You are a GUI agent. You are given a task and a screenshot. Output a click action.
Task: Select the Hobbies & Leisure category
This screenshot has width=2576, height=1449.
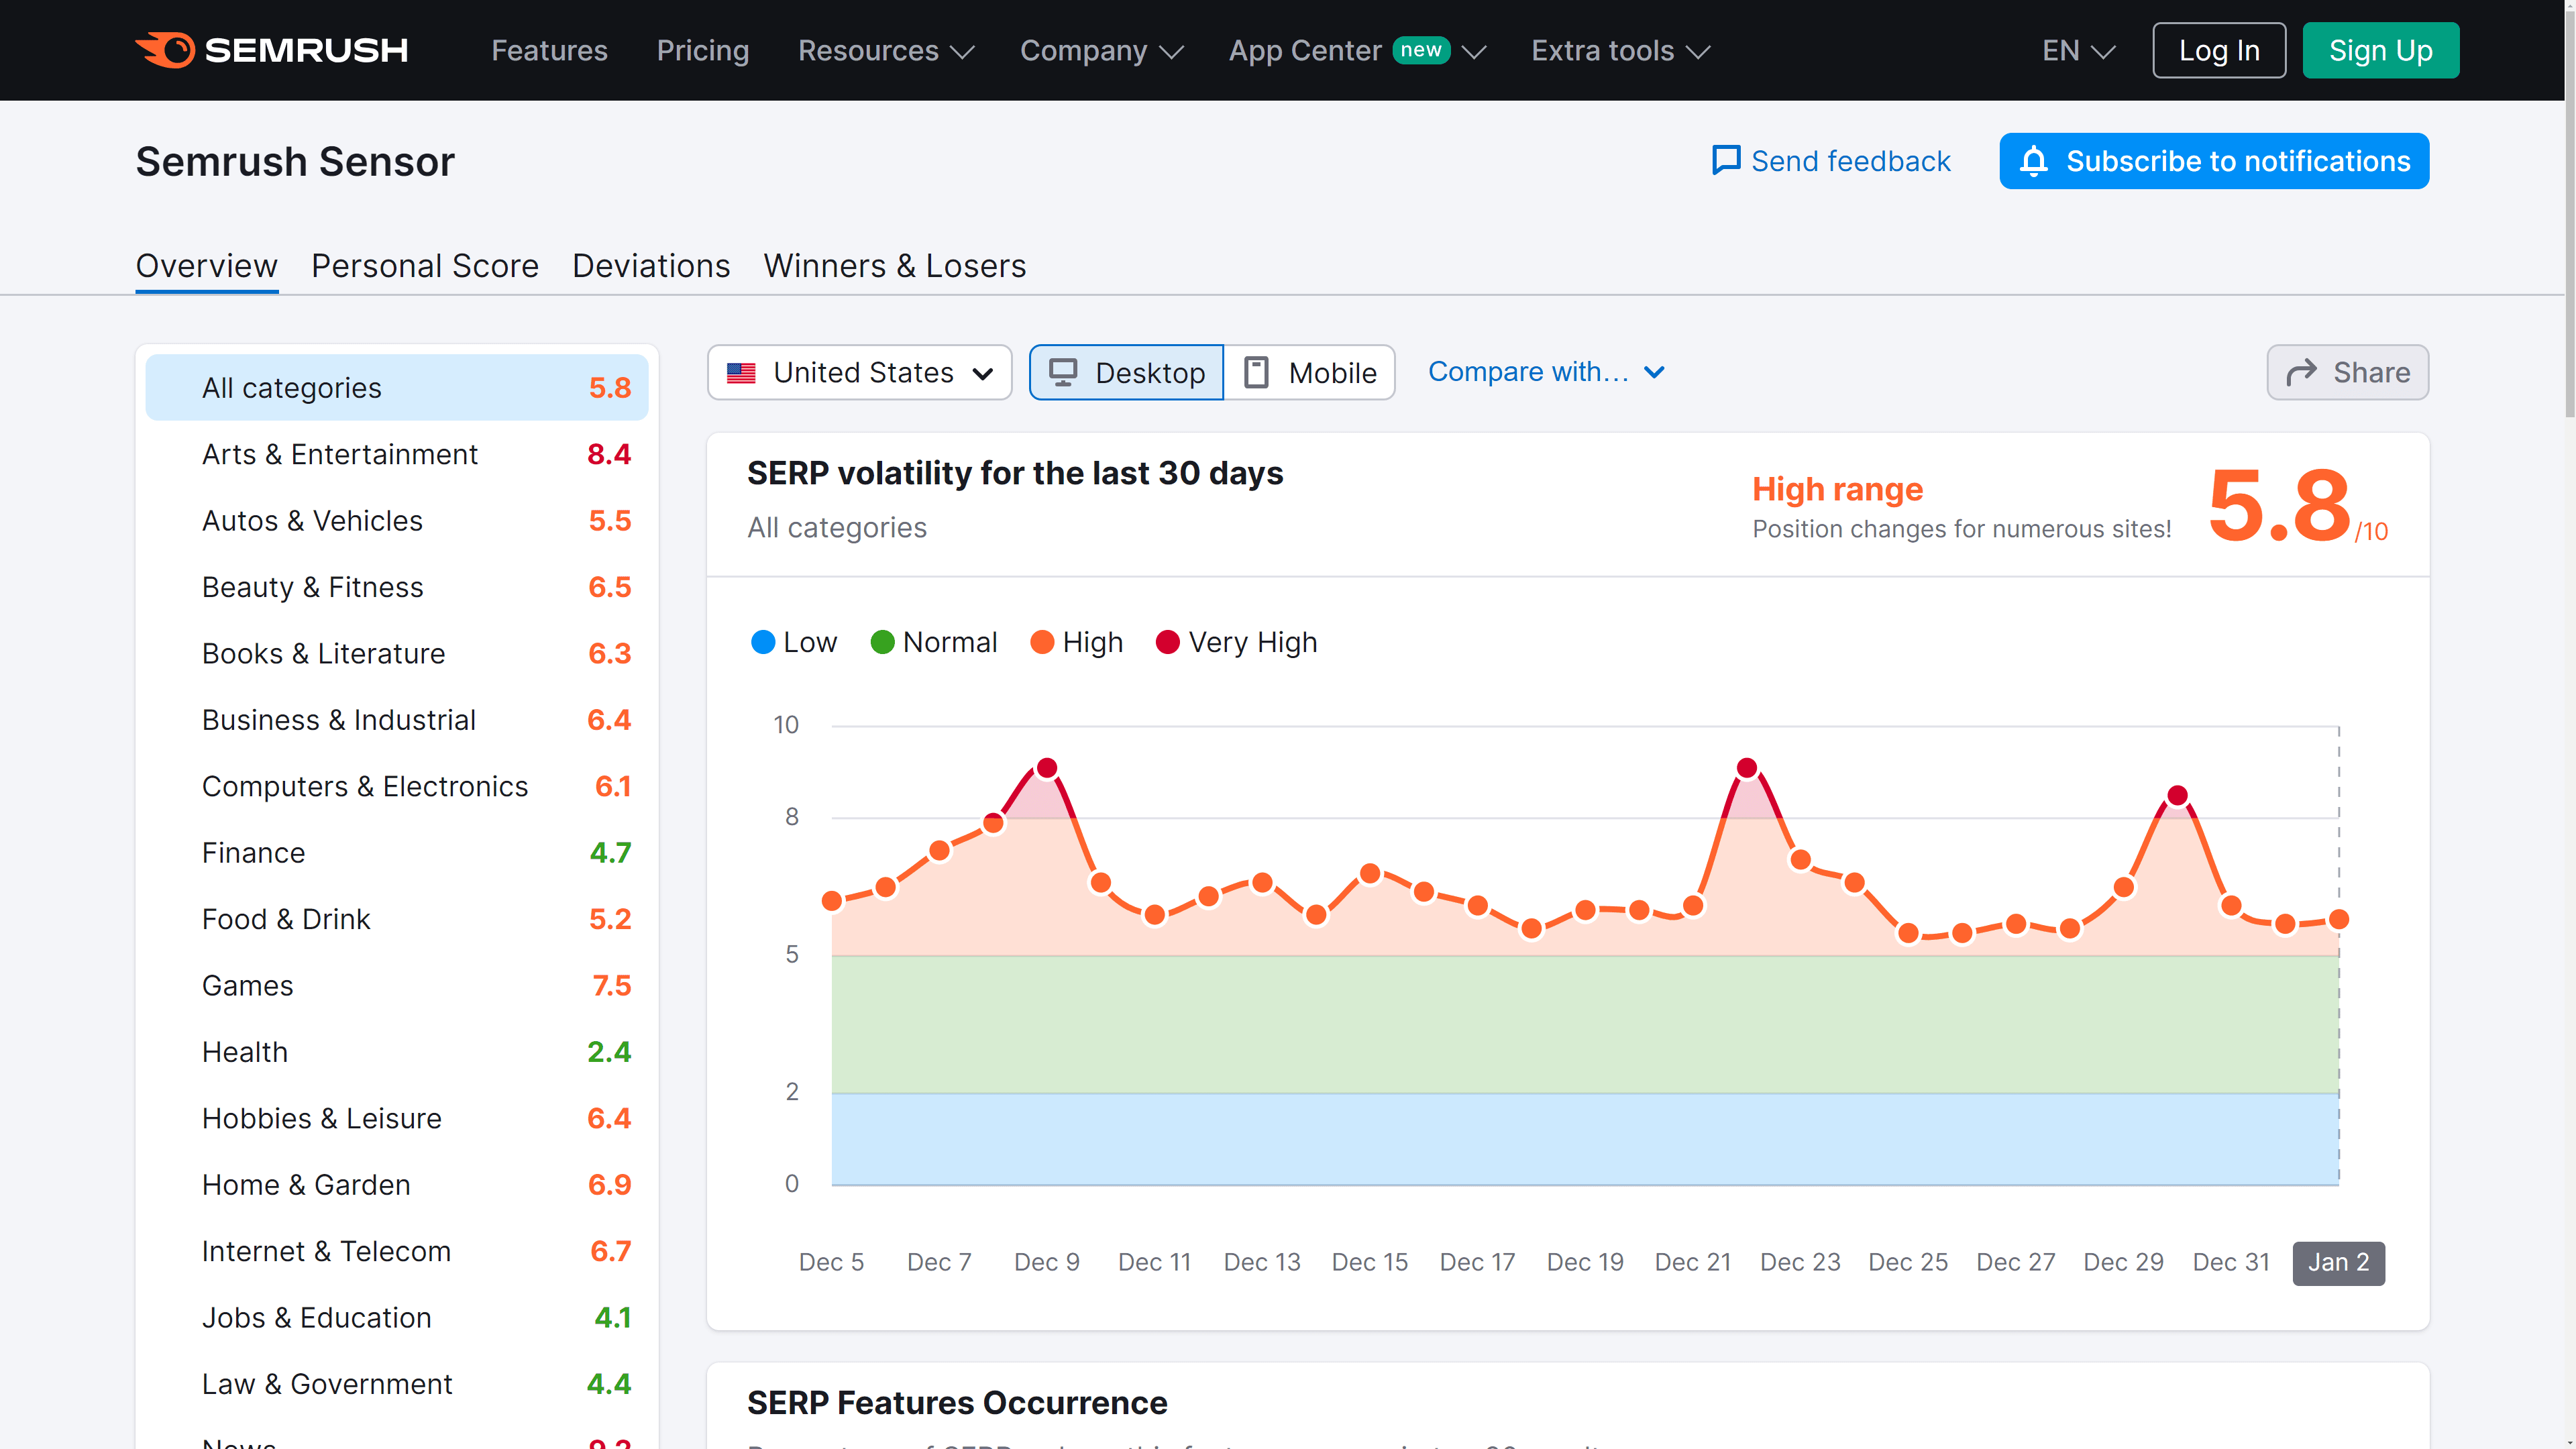[397, 1118]
